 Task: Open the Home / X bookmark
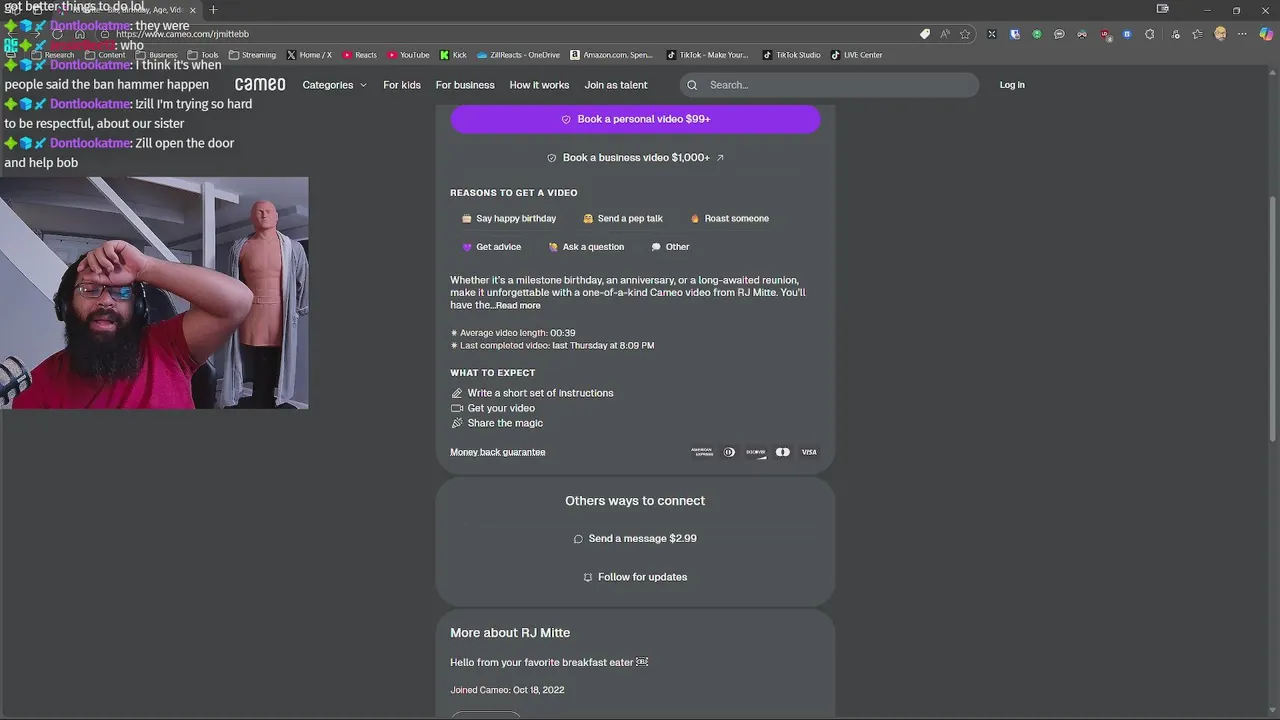[309, 55]
